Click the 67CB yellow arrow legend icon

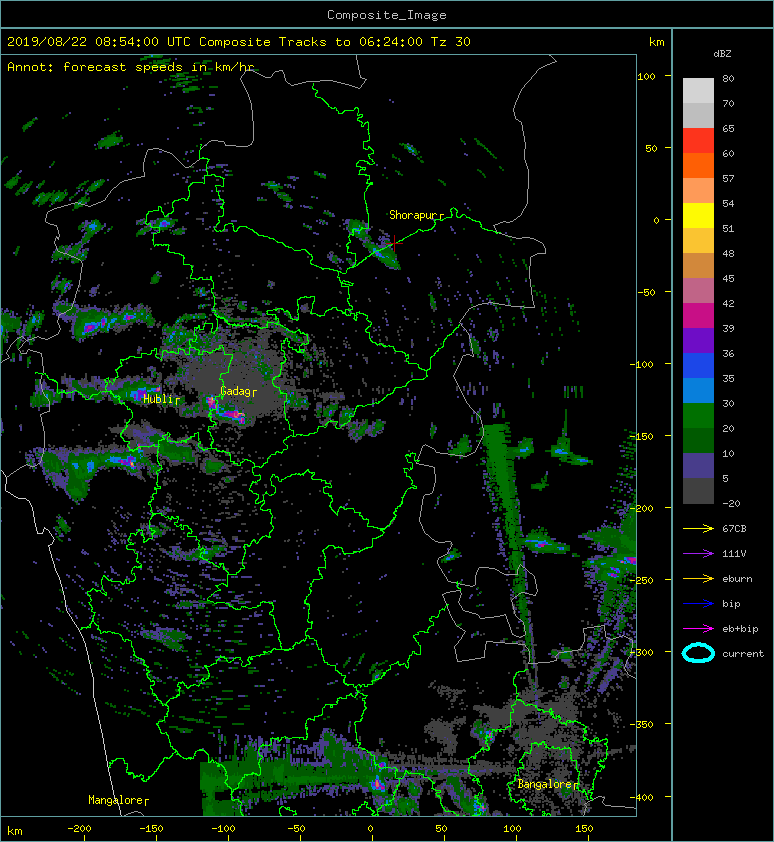point(698,529)
